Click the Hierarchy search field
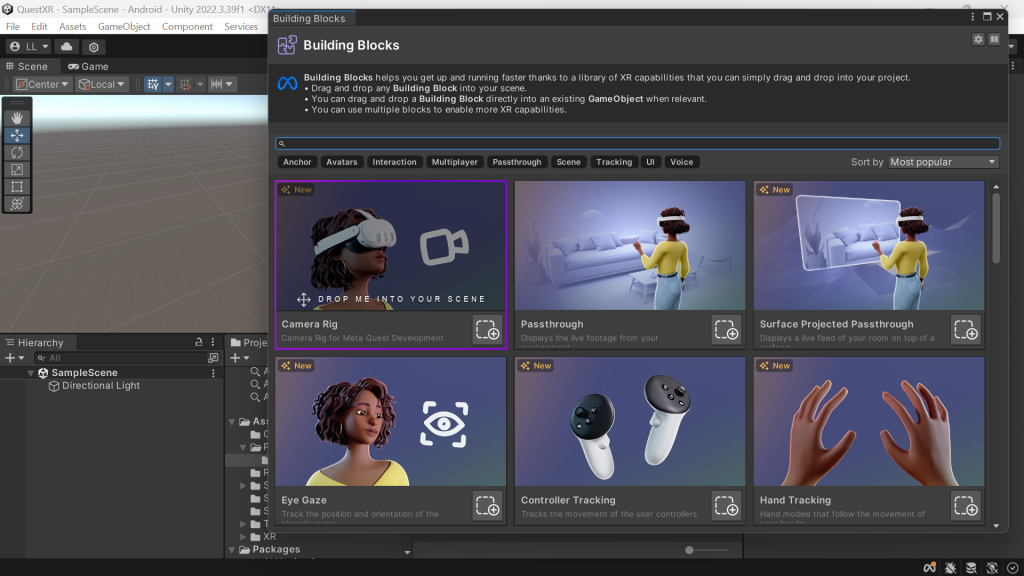 pyautogui.click(x=120, y=358)
